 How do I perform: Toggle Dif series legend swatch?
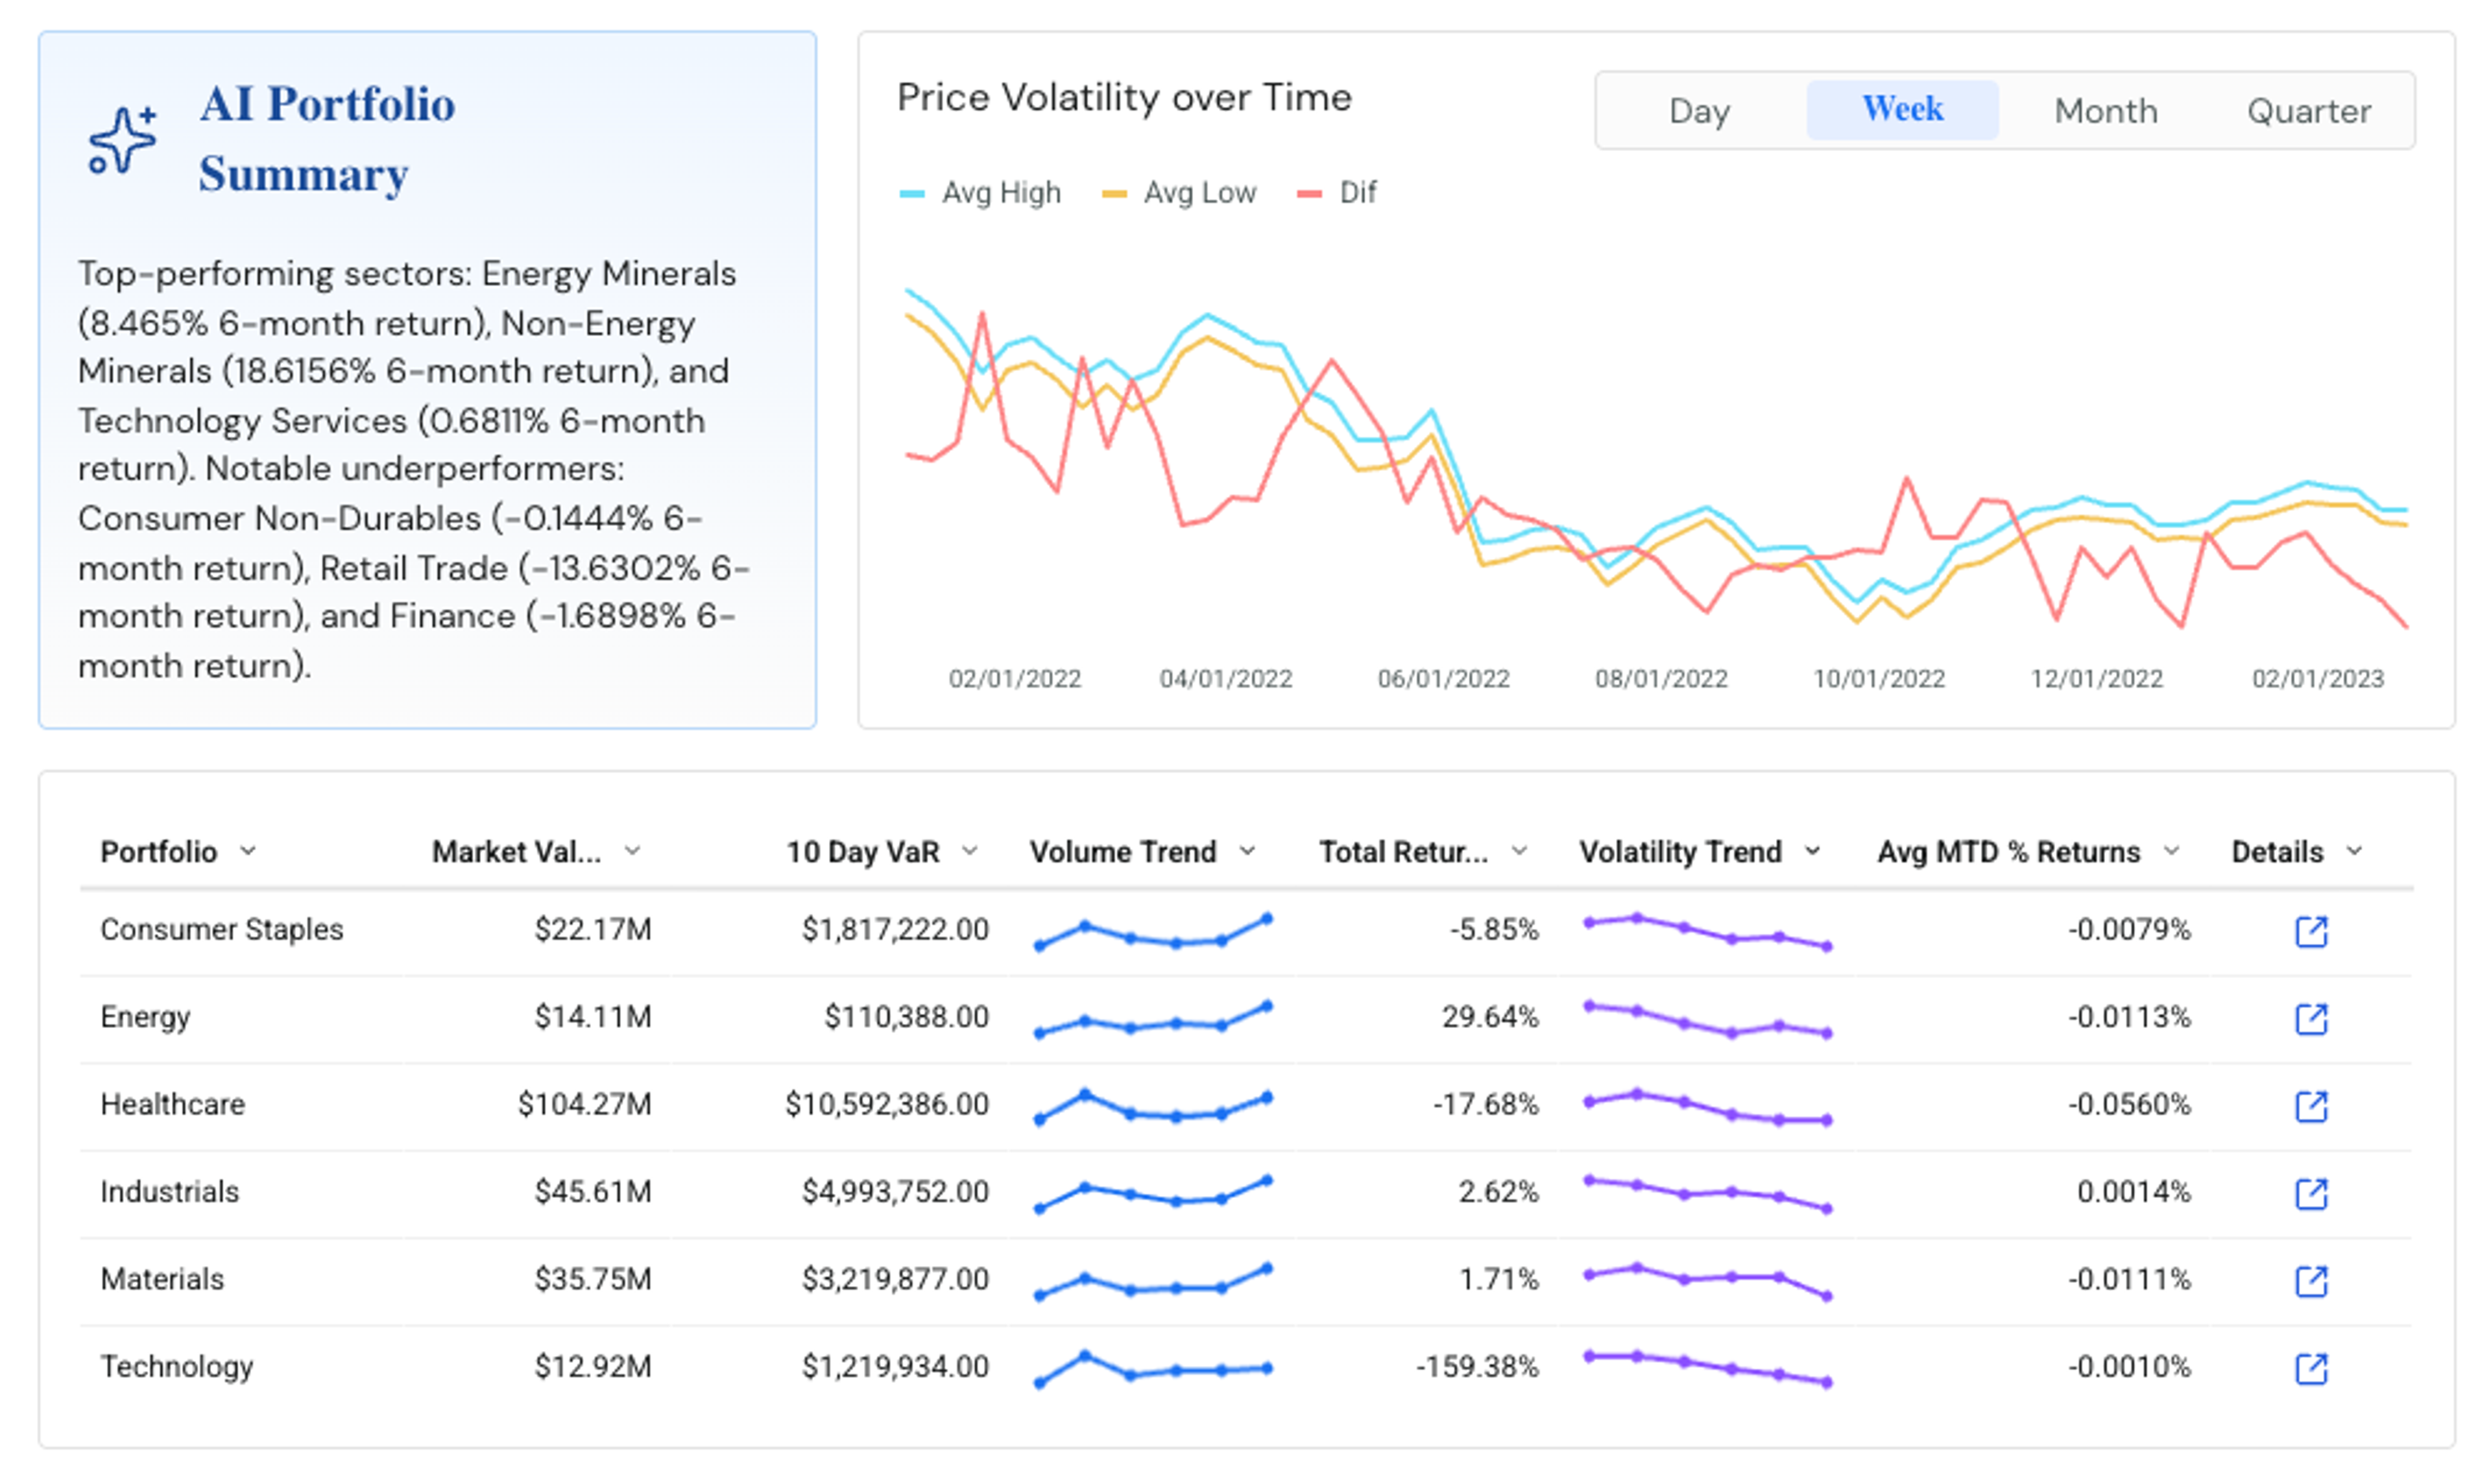tap(1309, 193)
